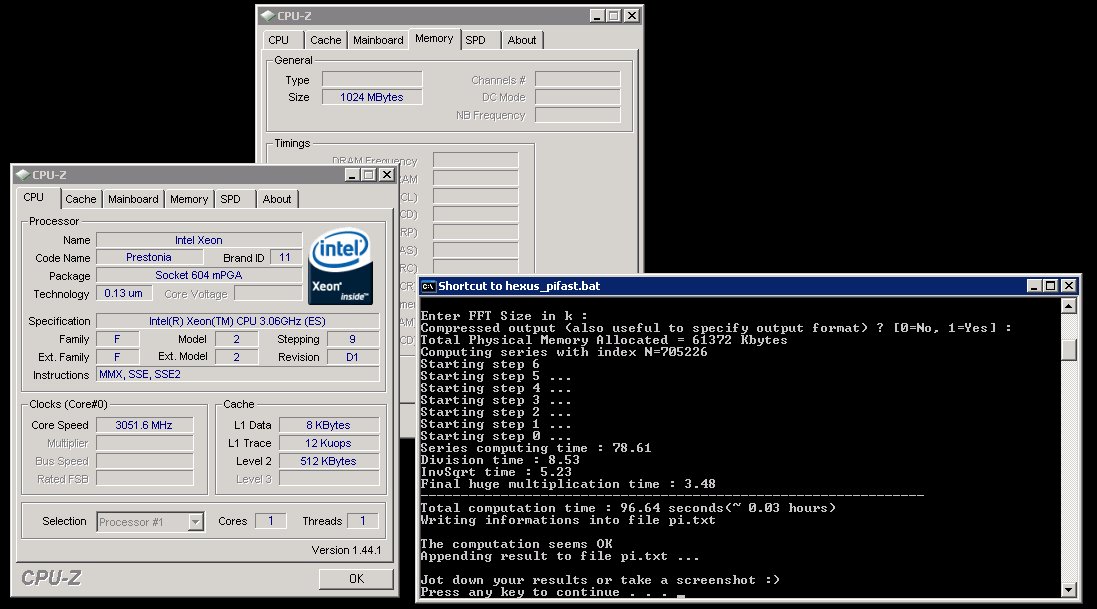Image resolution: width=1097 pixels, height=609 pixels.
Task: Click the empty Multiplier field
Action: coord(144,443)
